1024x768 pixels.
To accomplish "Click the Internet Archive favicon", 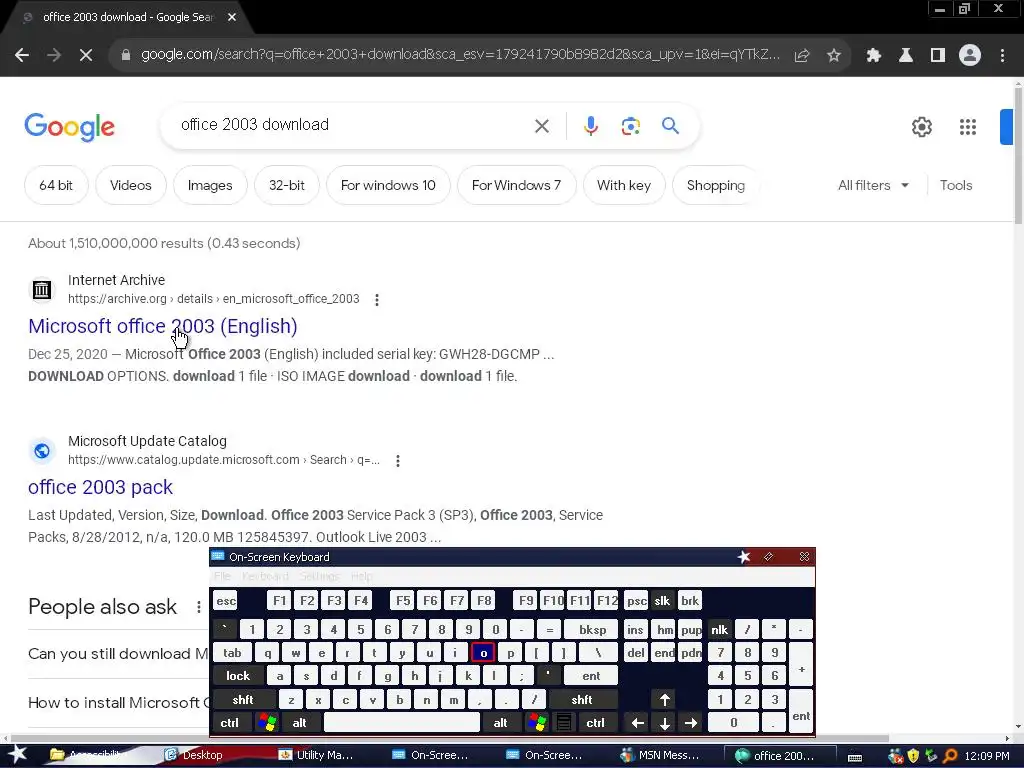I will tap(42, 289).
